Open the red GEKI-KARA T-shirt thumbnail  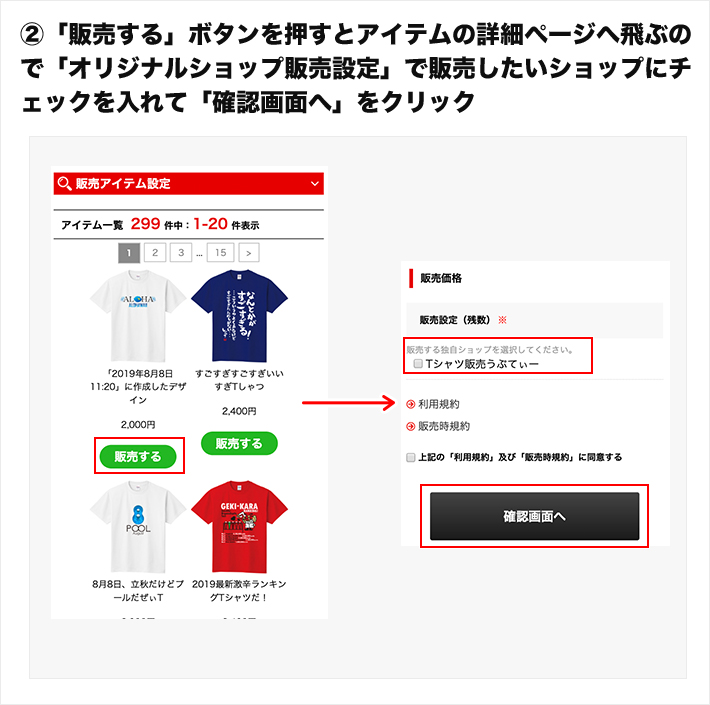pyautogui.click(x=239, y=527)
